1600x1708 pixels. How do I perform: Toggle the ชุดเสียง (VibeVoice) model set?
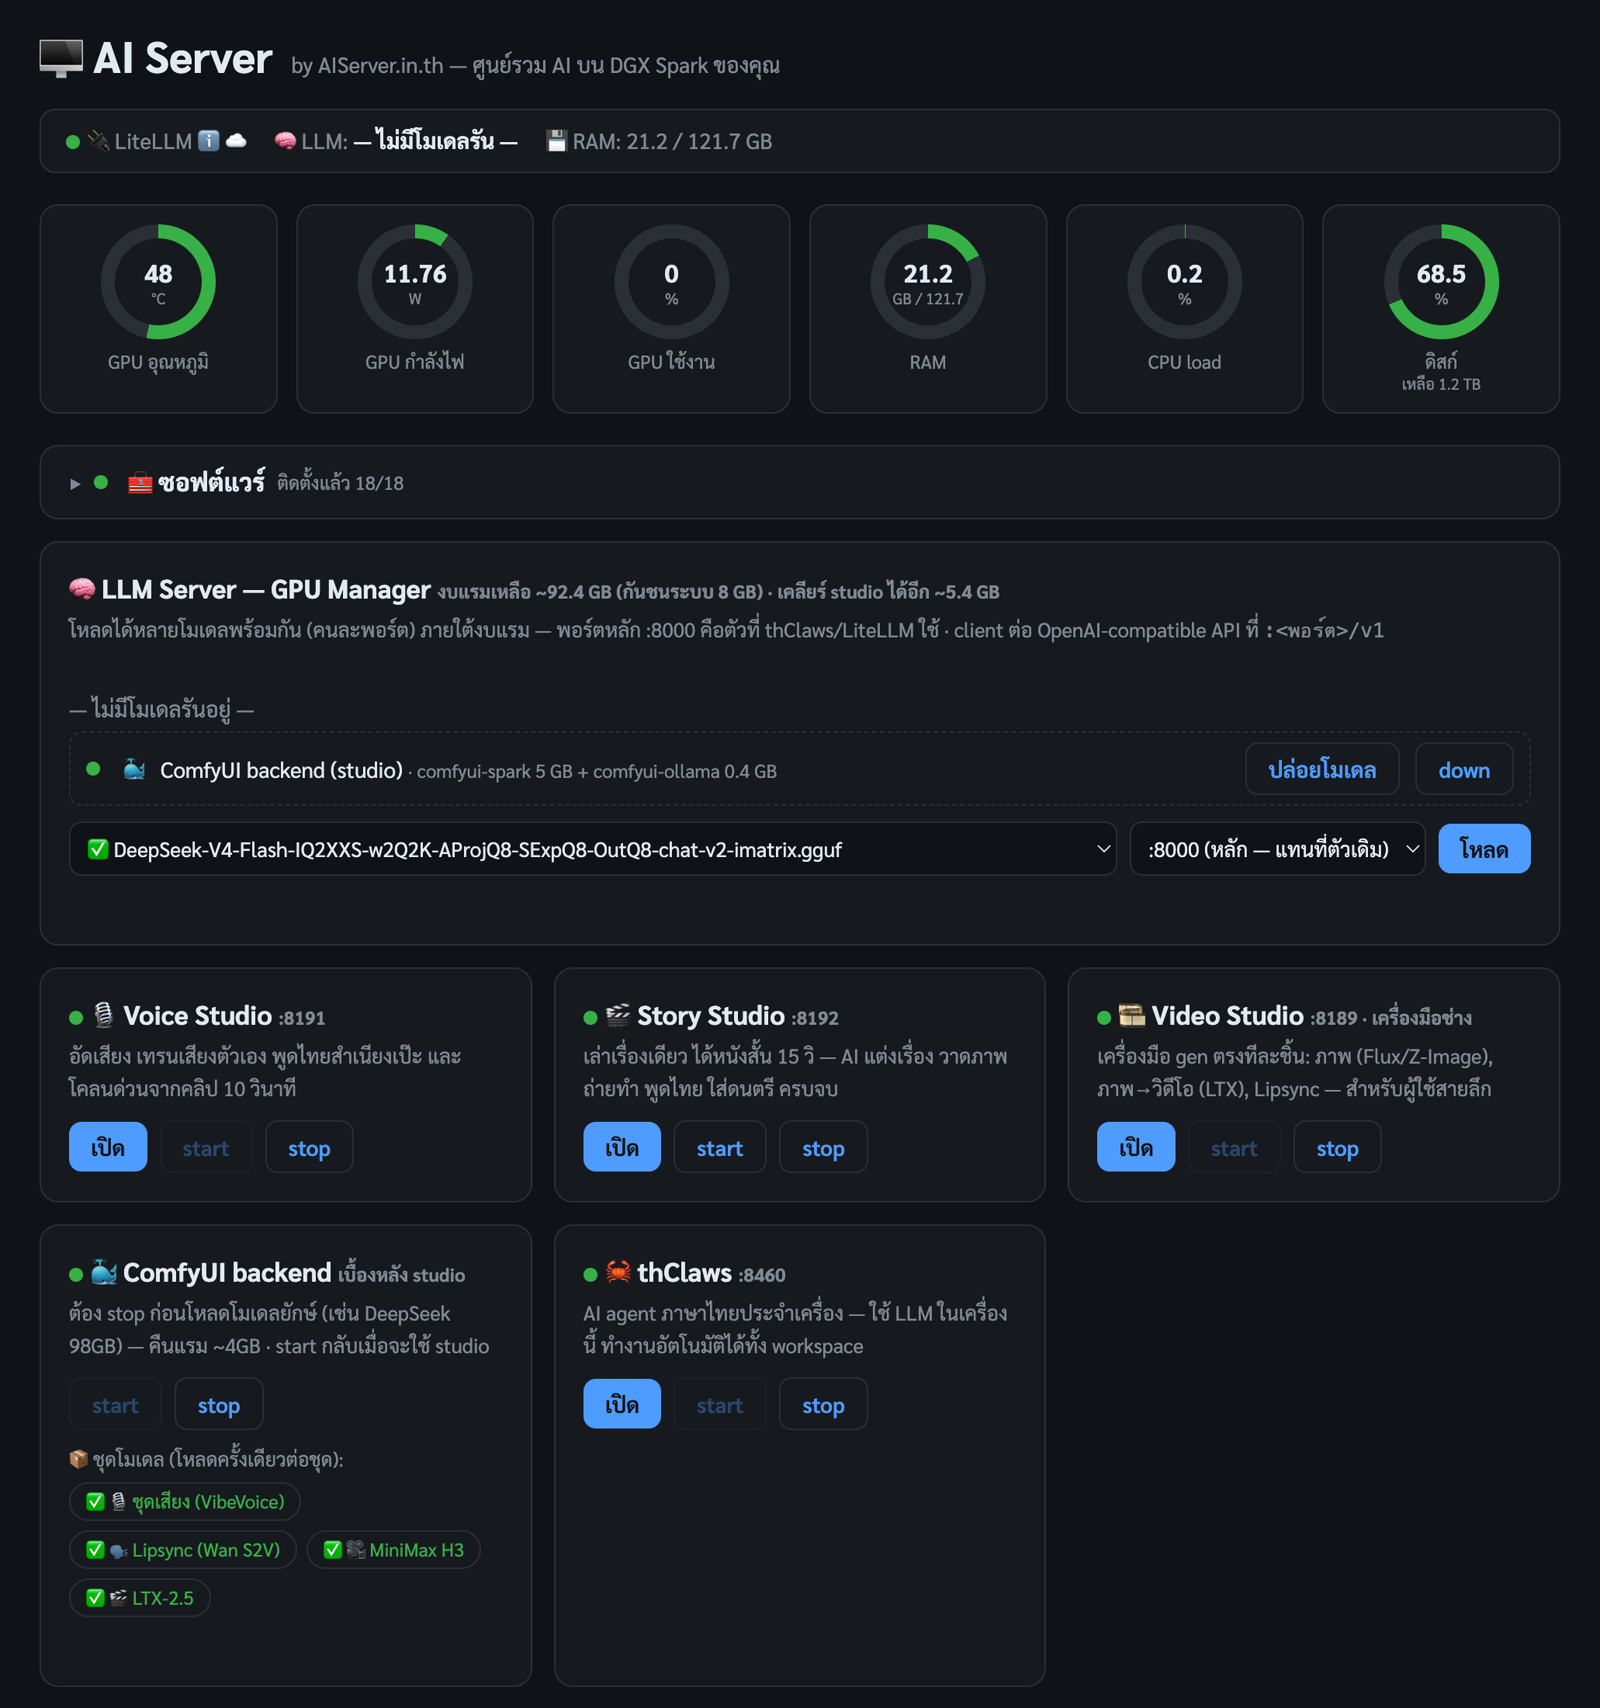185,1501
